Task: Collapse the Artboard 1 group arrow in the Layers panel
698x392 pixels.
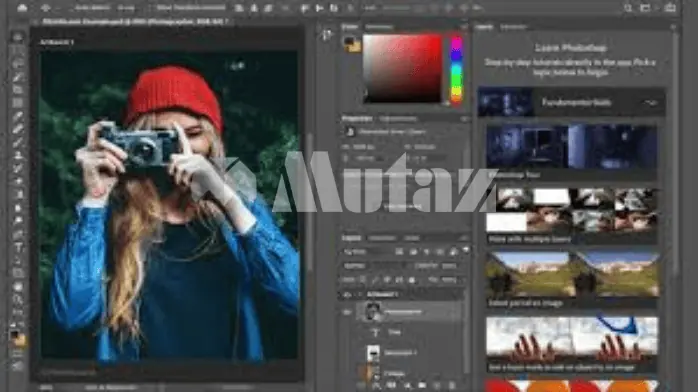Action: [x=359, y=295]
